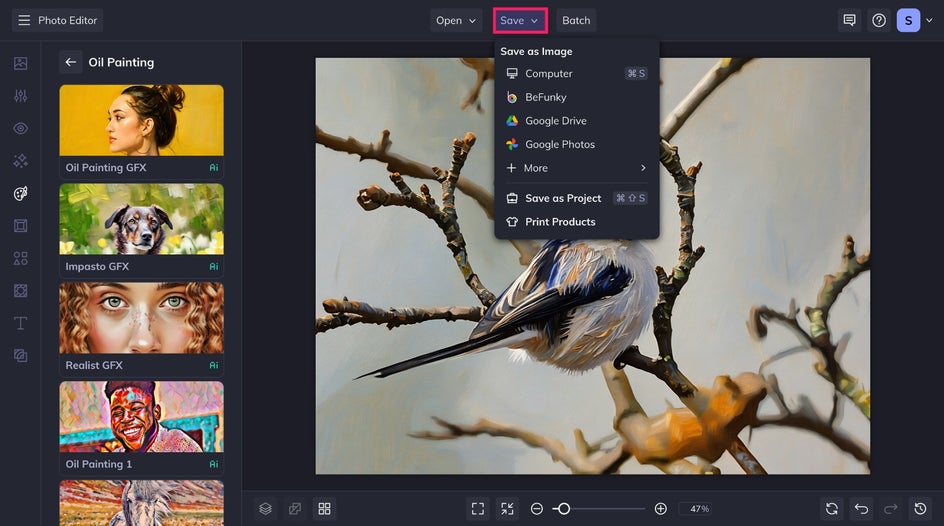
Task: Click the user avatar S
Action: pyautogui.click(x=908, y=20)
